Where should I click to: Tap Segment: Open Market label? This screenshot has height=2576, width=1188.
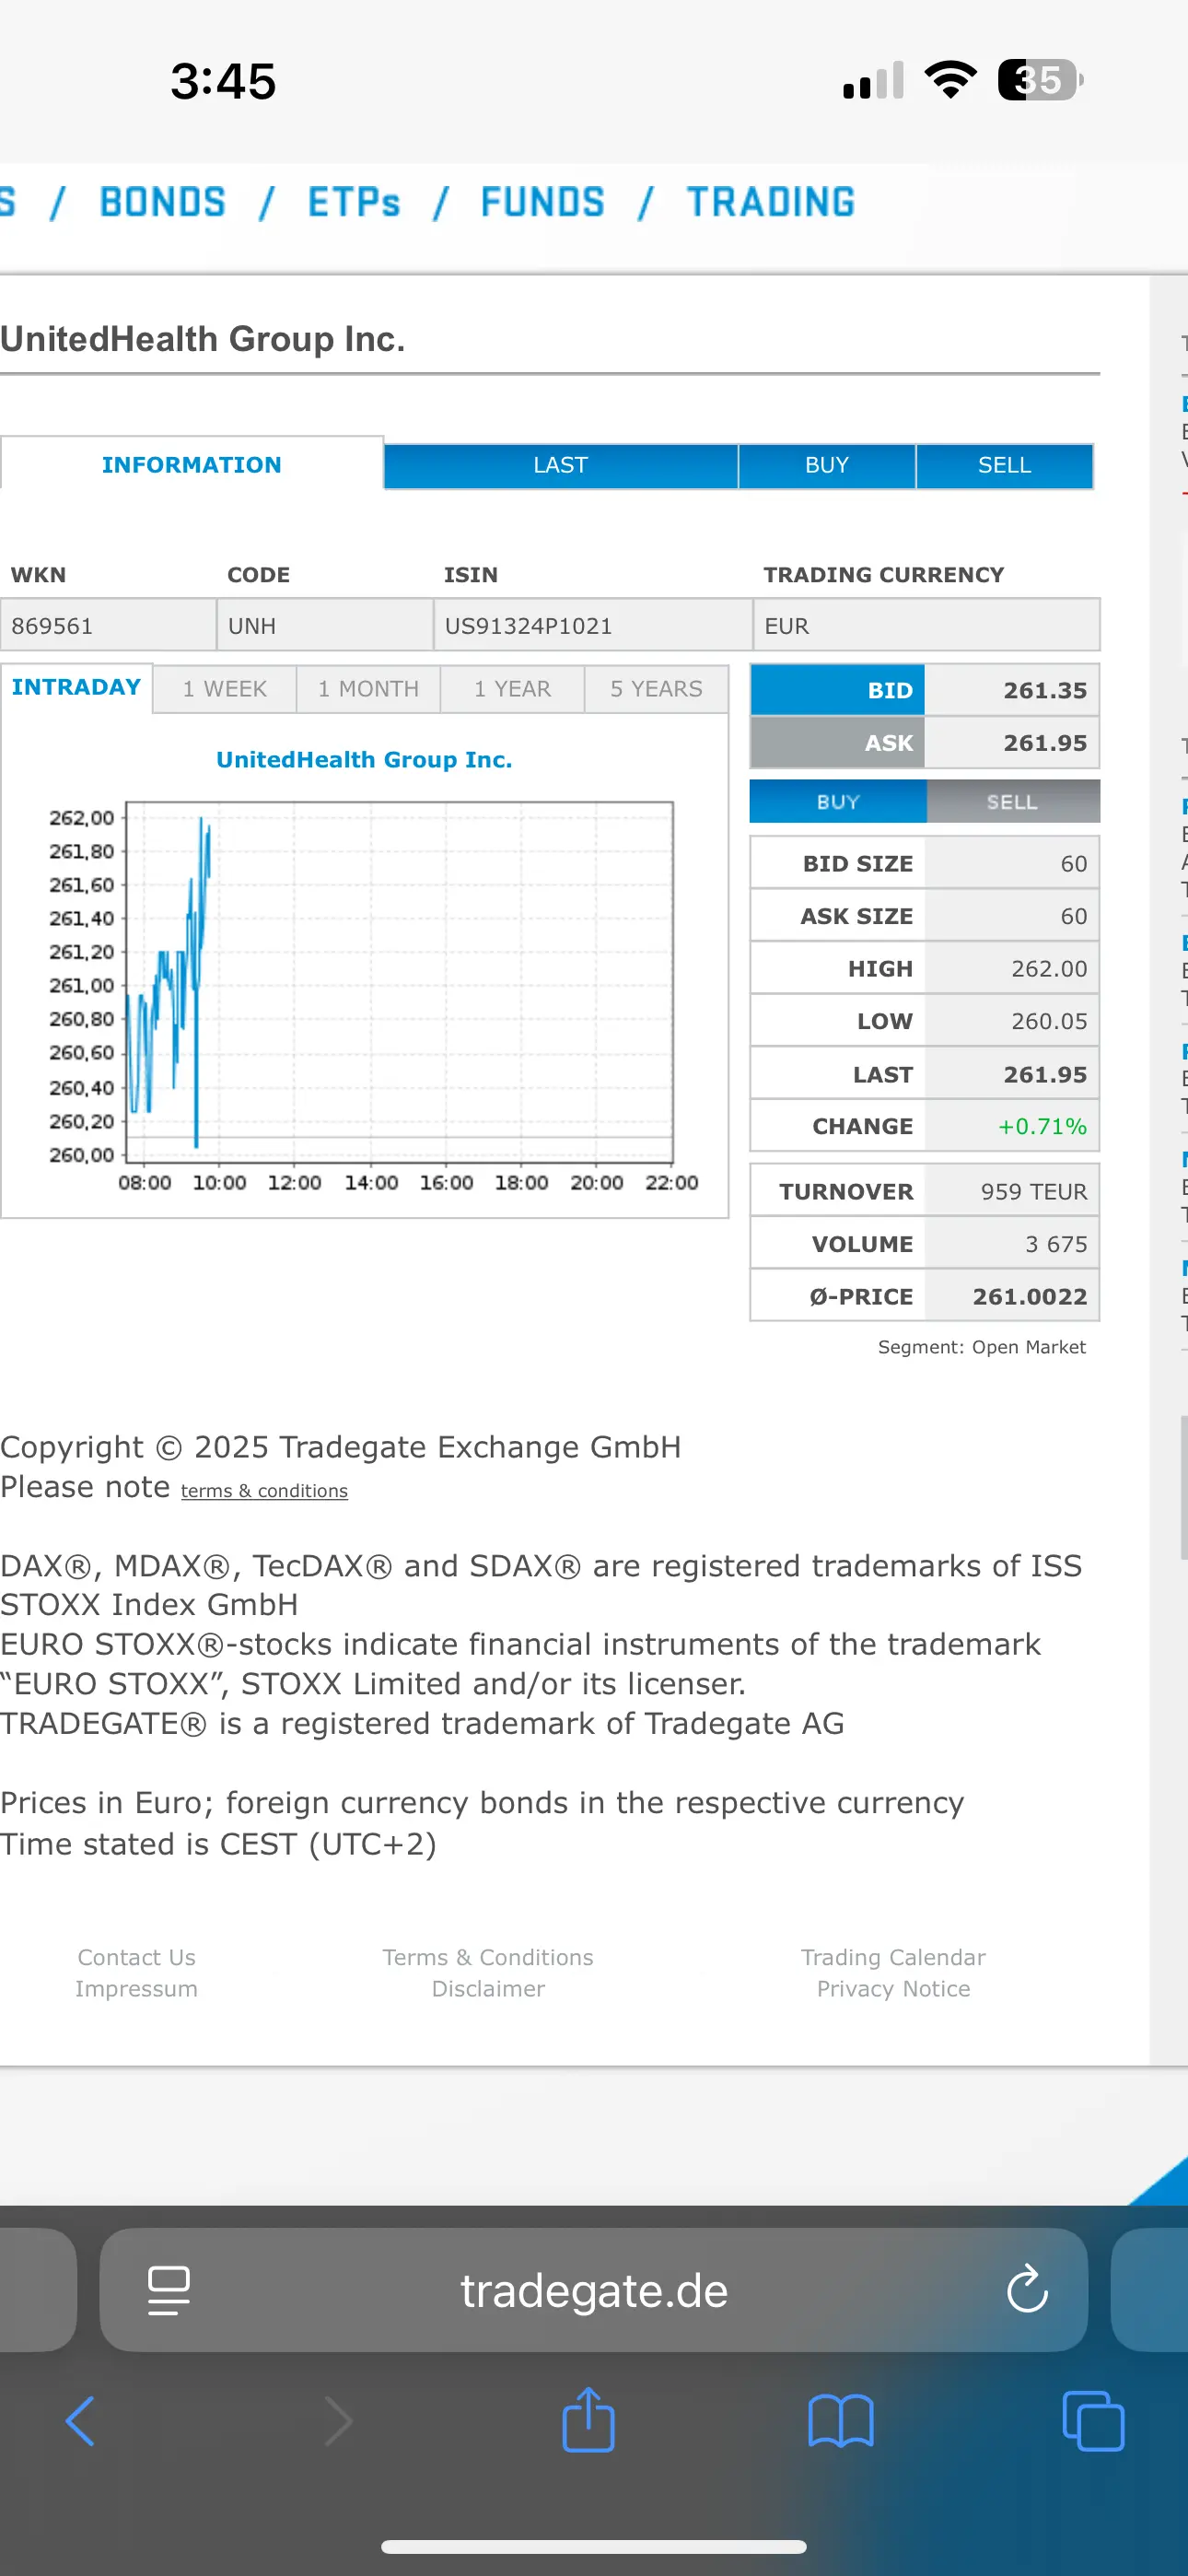pos(981,1347)
